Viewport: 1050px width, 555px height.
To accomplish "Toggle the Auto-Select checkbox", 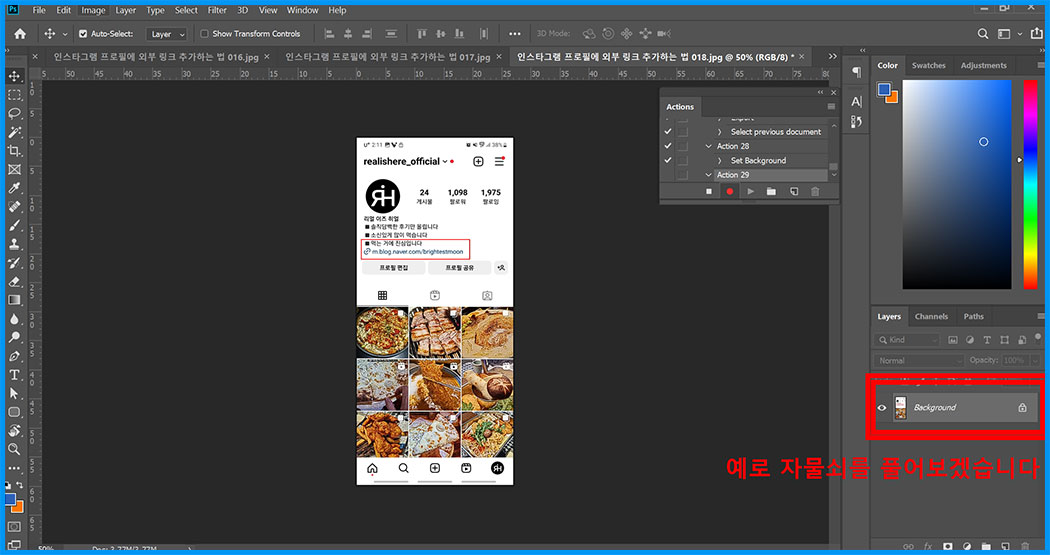I will [x=83, y=33].
